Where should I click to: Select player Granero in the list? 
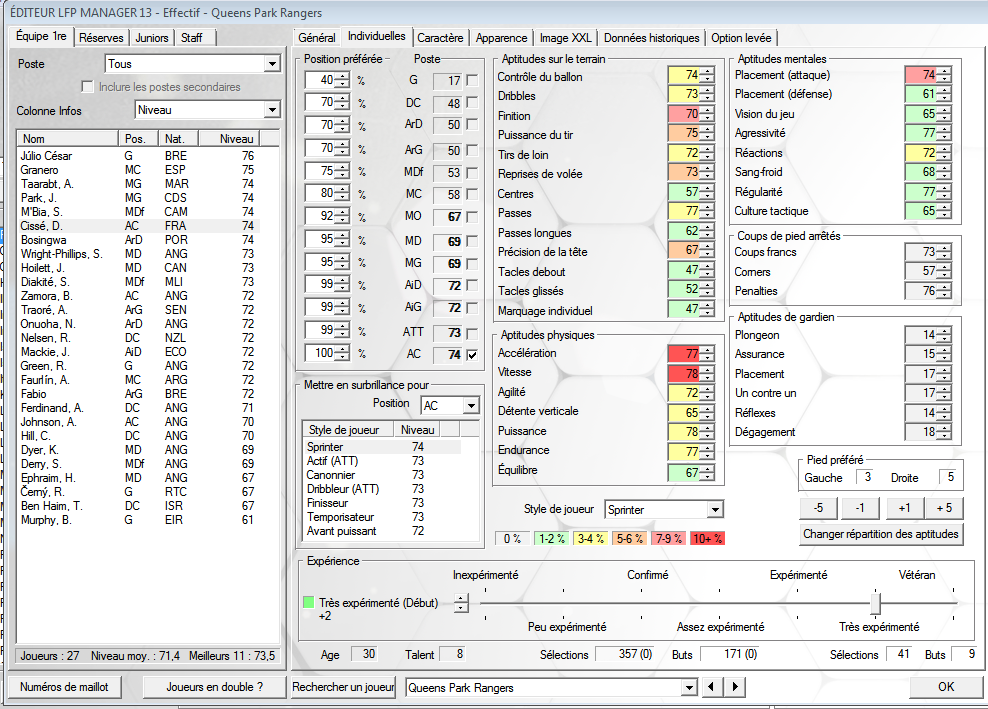[139, 170]
